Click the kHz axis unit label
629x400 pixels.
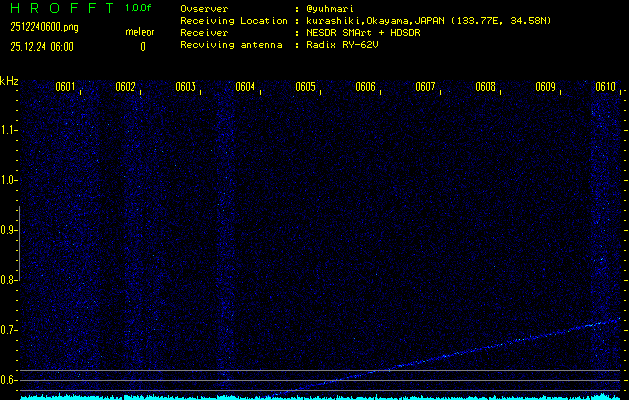[x=9, y=80]
